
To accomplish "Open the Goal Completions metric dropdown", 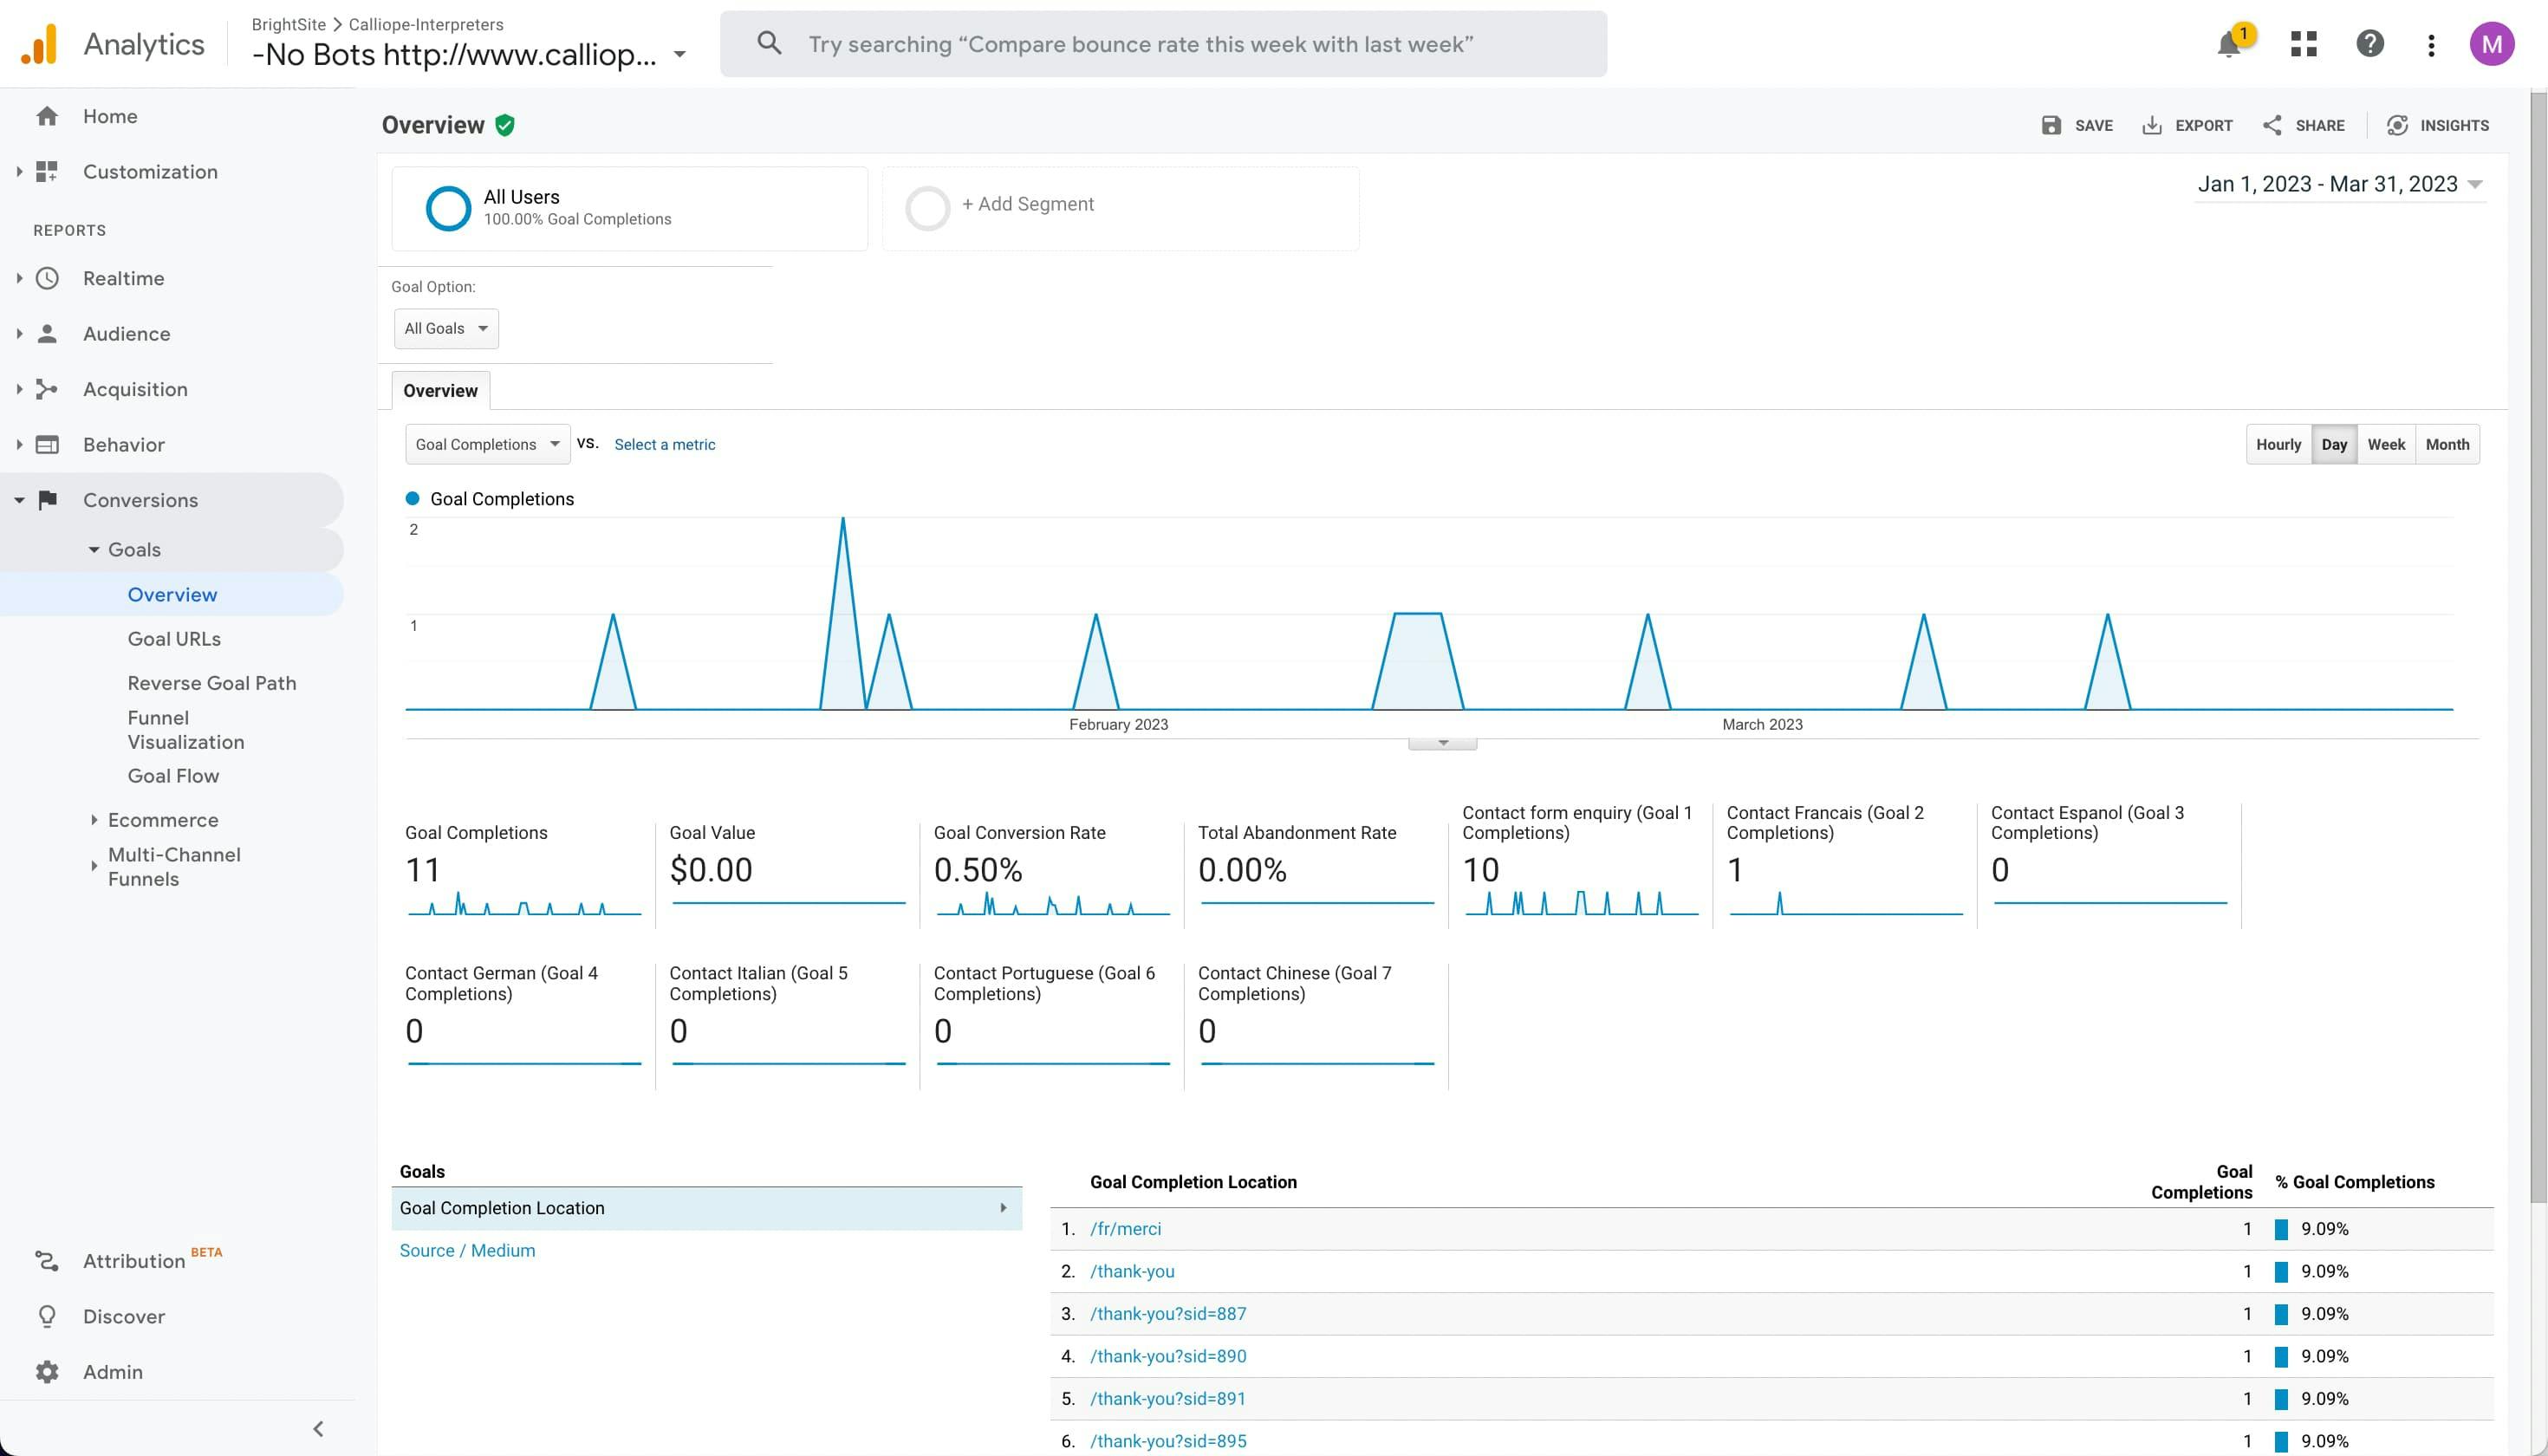I will click(487, 444).
